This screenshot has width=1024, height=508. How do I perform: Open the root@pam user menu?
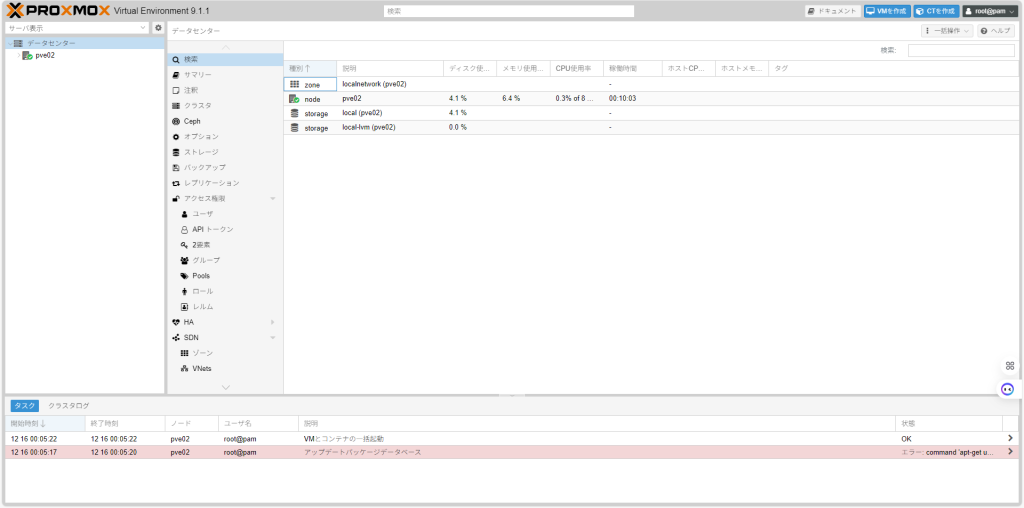point(989,11)
